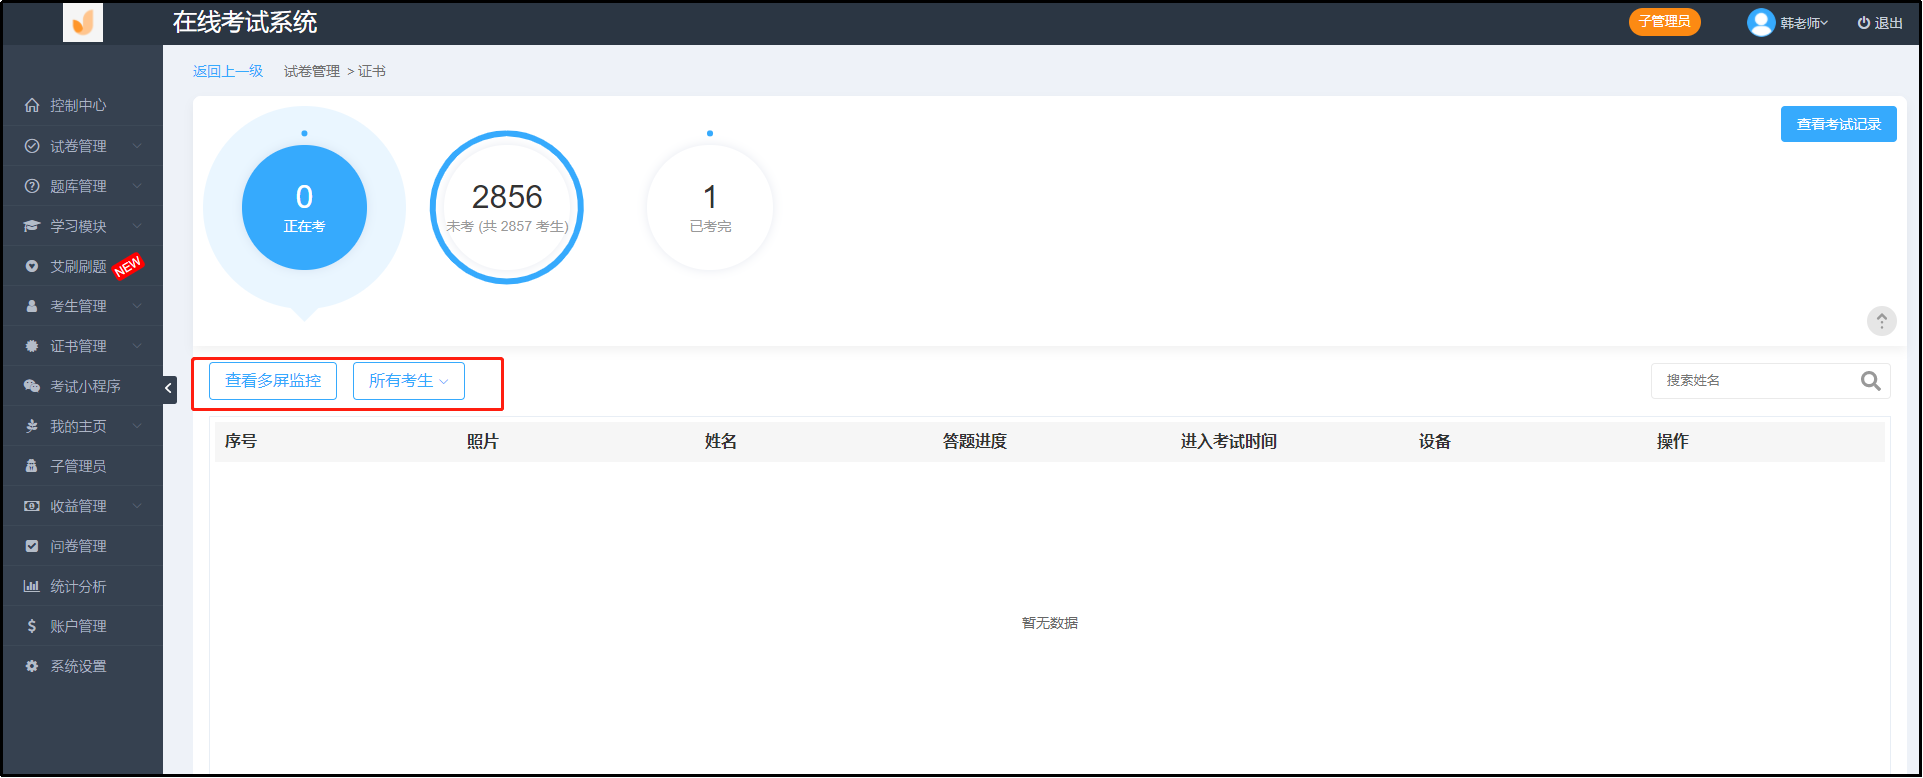The width and height of the screenshot is (1923, 778).
Task: Click the 艾刷刷题 sidebar icon
Action: tap(32, 266)
